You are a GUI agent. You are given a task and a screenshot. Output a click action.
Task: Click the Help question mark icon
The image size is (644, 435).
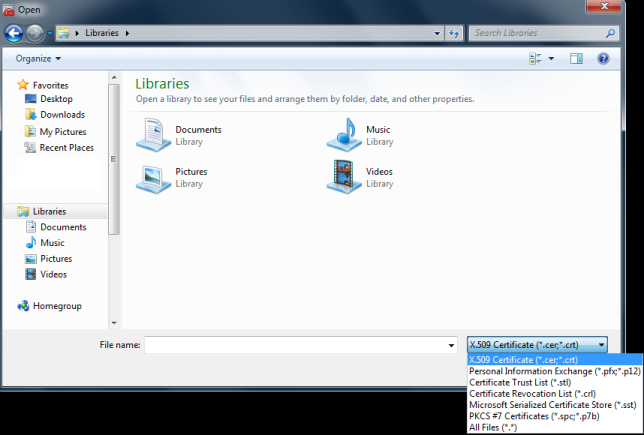[603, 59]
